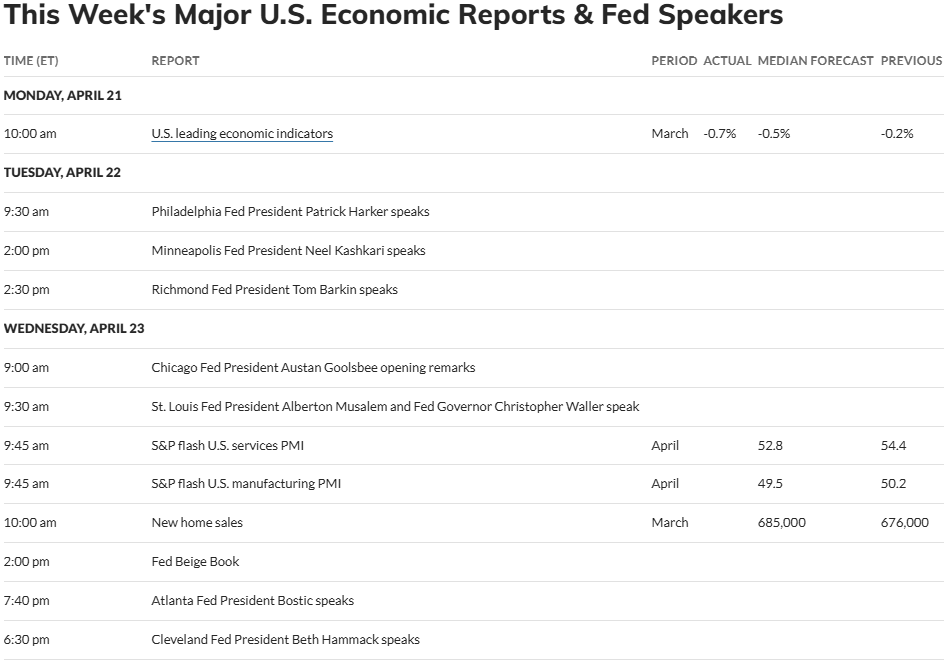Click the TIME (ET) column header
This screenshot has width=947, height=666.
pyautogui.click(x=31, y=61)
